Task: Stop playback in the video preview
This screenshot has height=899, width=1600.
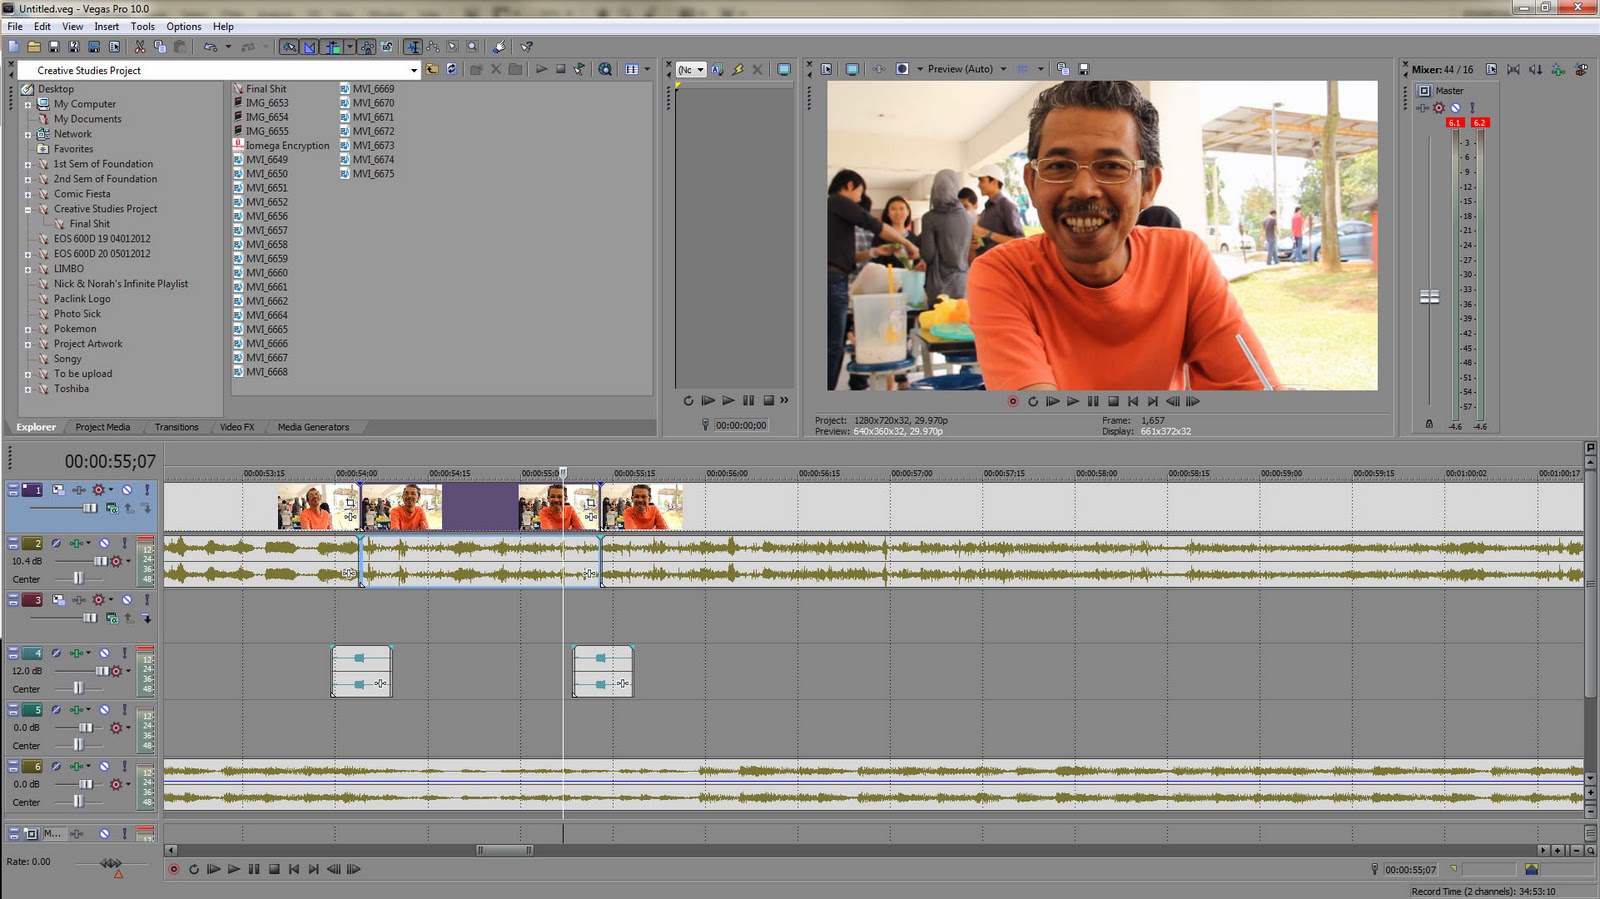Action: pos(1113,401)
